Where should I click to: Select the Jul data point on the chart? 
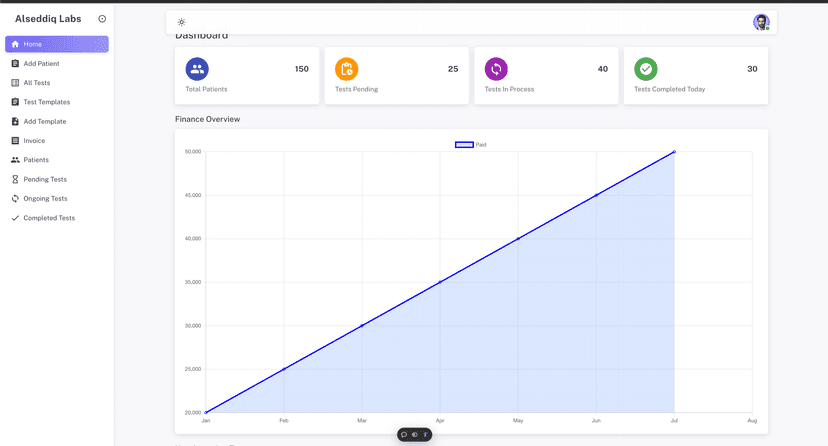[x=674, y=152]
